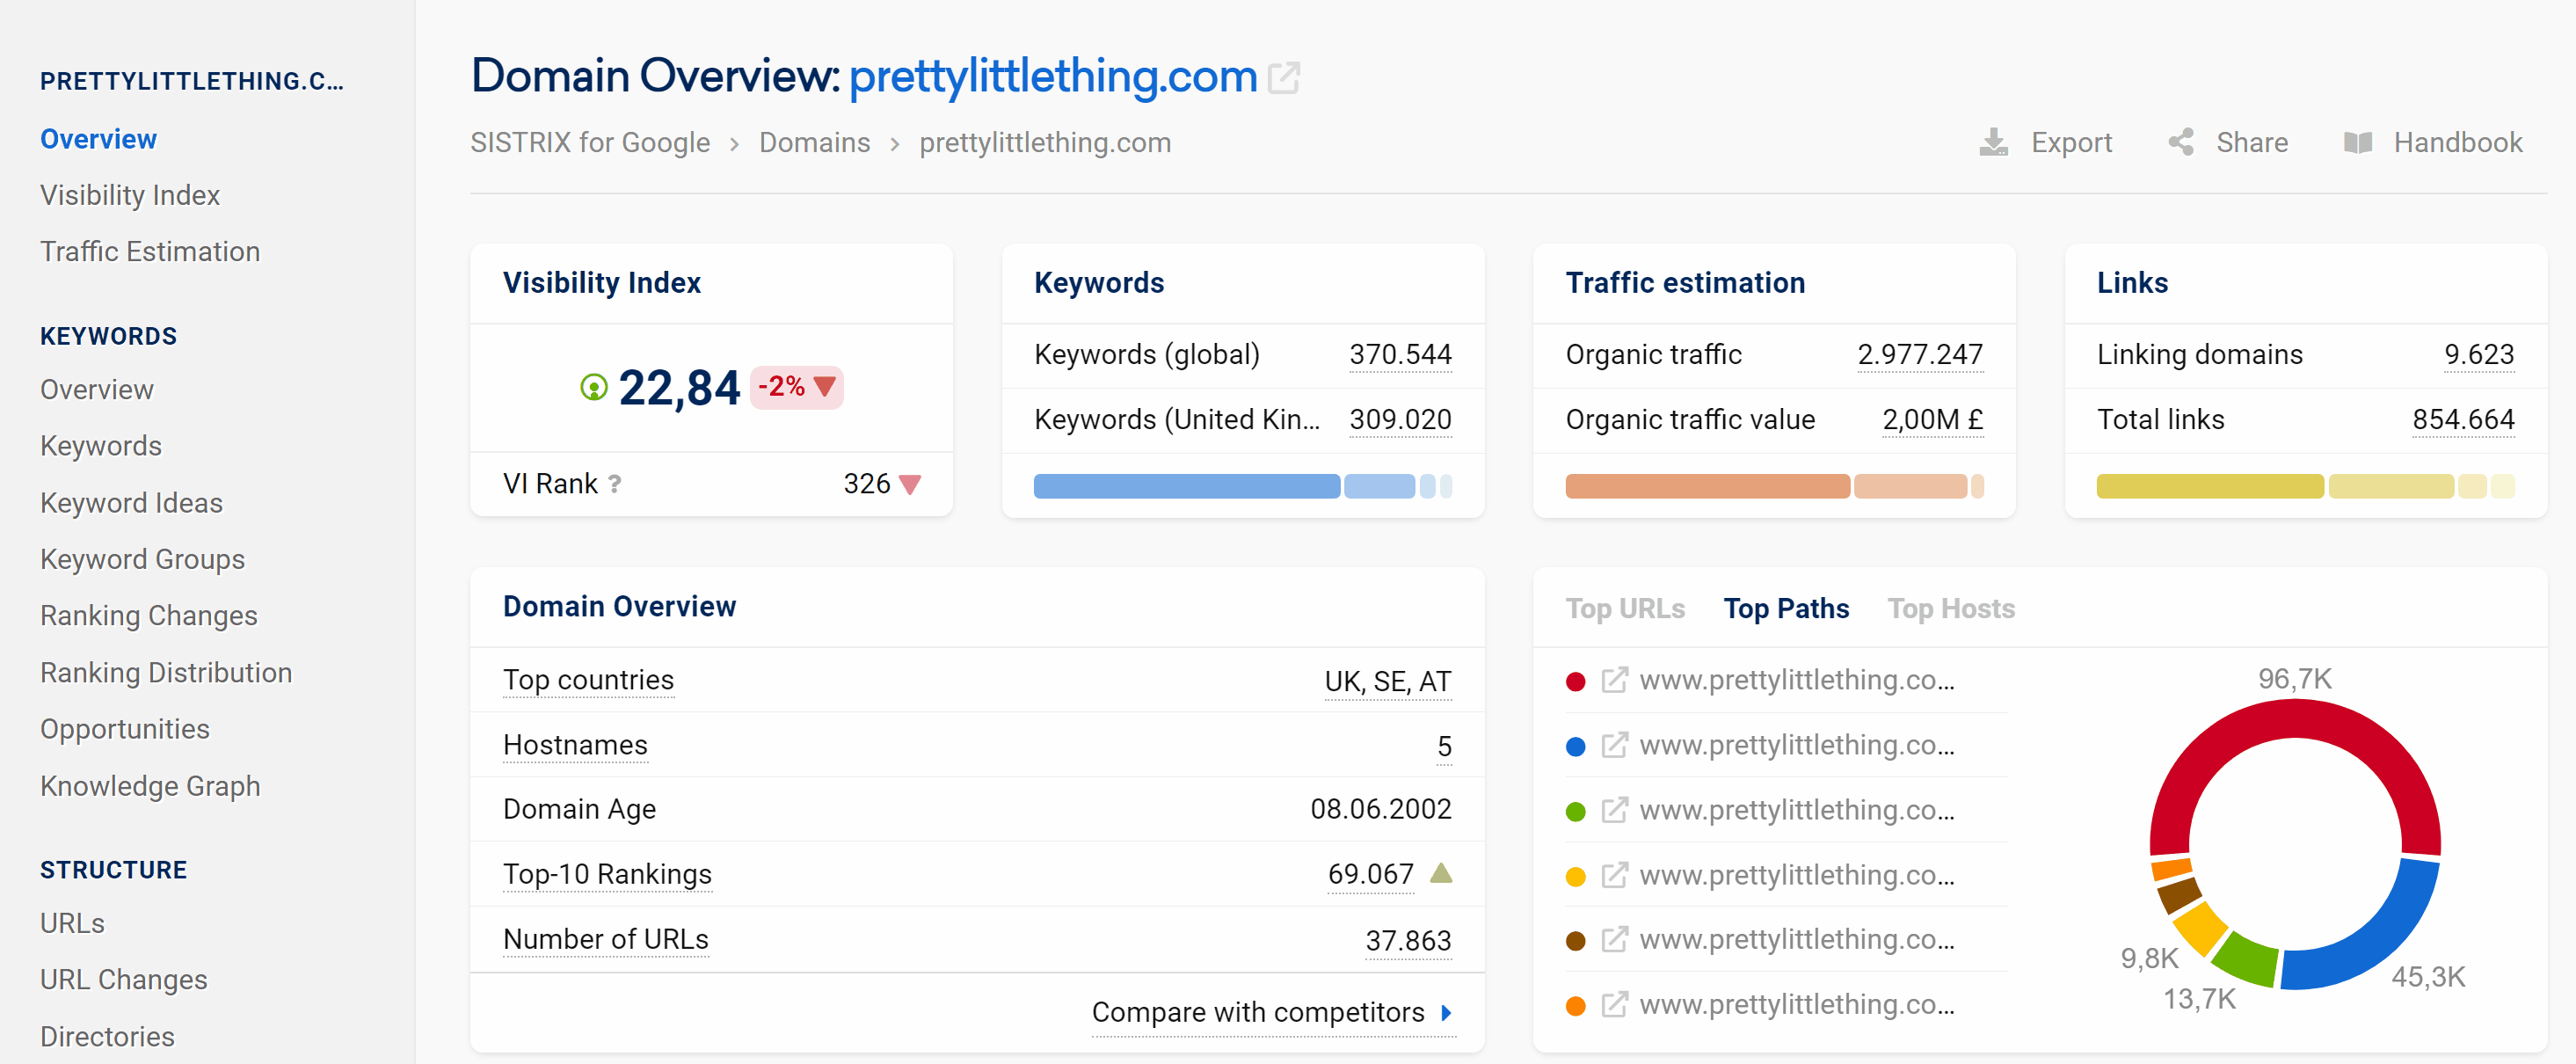Click the Handbook book icon
Screen dimensions: 2576x1064
(2358, 142)
